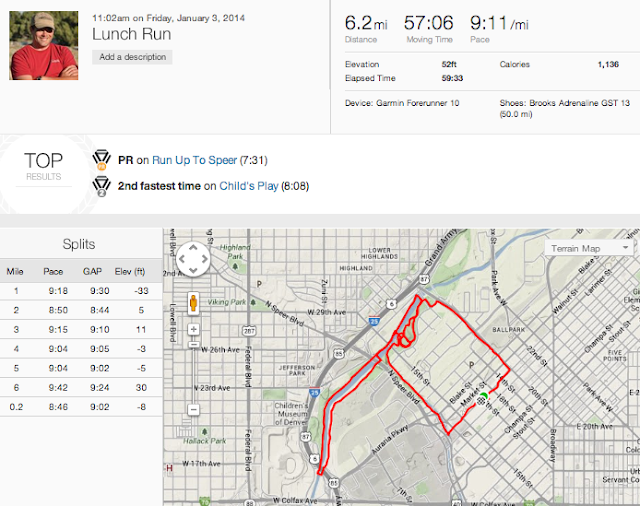Screen dimensions: 640x506
Task: Open the athlete profile photo
Action: [x=44, y=45]
